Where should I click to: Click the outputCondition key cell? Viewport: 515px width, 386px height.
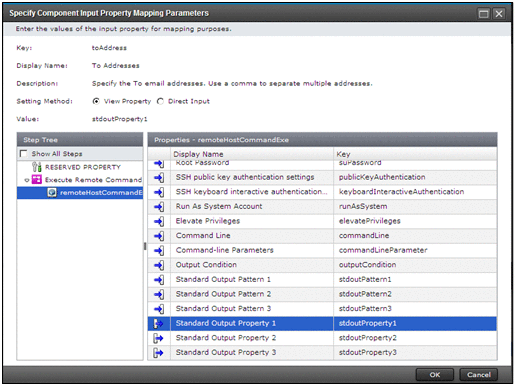tap(415, 265)
